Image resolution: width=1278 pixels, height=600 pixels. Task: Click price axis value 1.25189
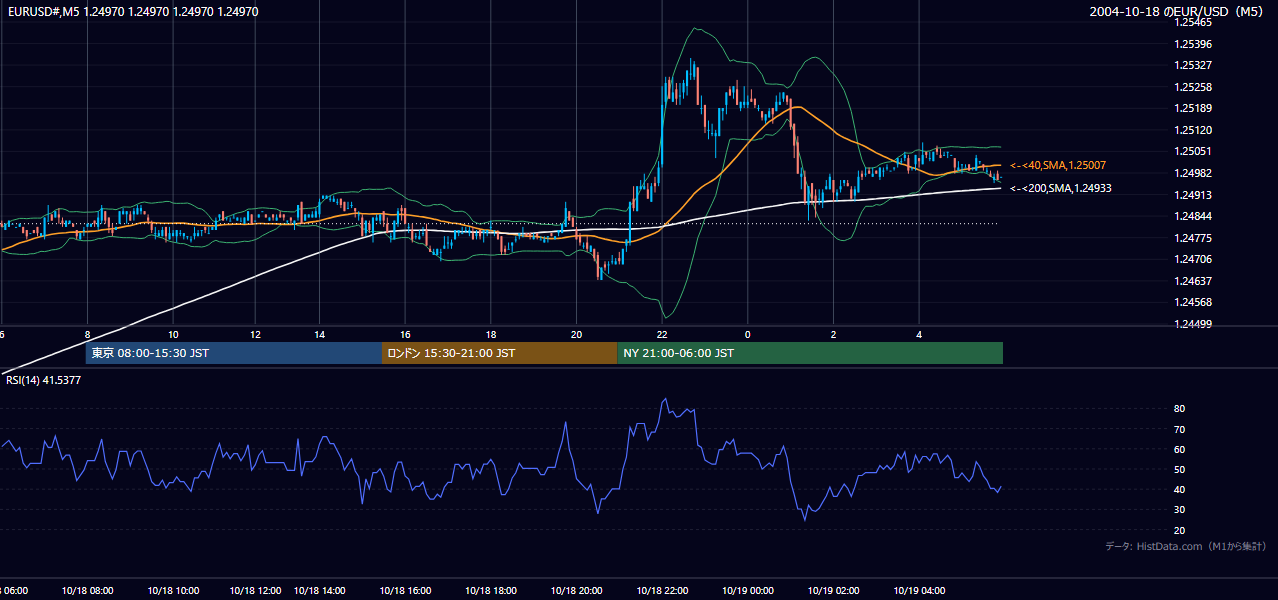(x=1193, y=108)
